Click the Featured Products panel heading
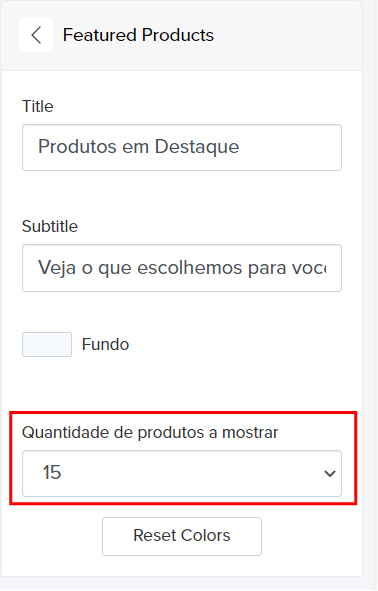Screen dimensions: 378x591 pos(138,35)
